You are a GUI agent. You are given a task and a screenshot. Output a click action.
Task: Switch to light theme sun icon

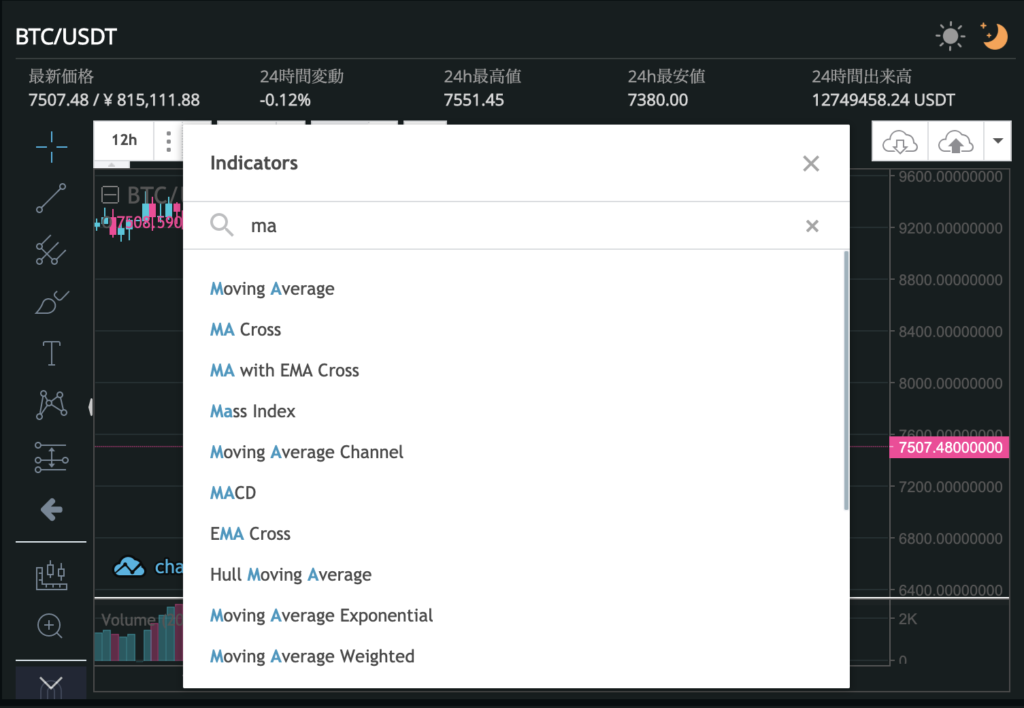tap(950, 36)
